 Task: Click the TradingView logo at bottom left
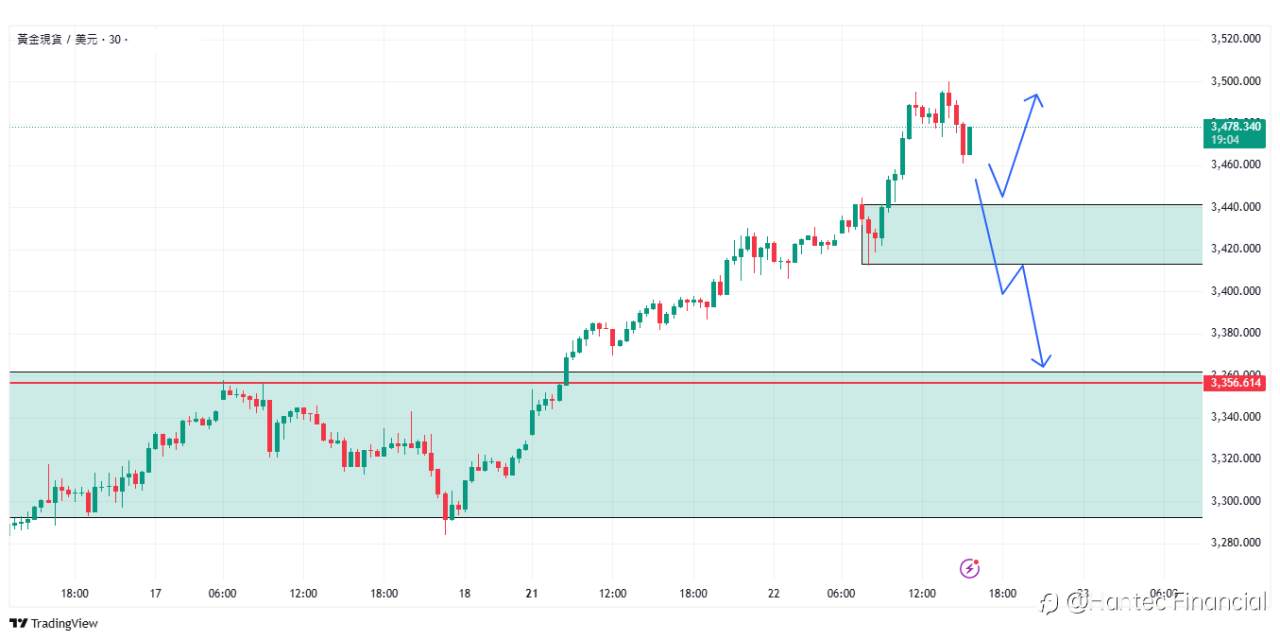[x=54, y=623]
